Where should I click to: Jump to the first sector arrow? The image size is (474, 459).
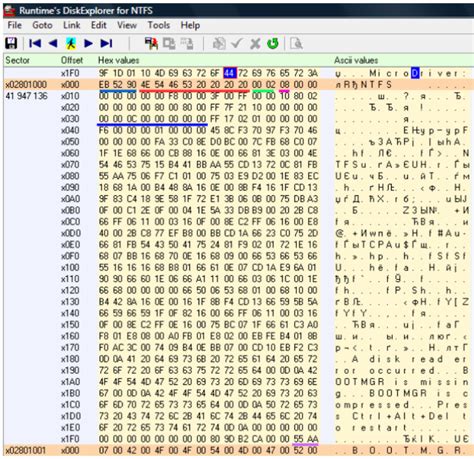(x=35, y=43)
